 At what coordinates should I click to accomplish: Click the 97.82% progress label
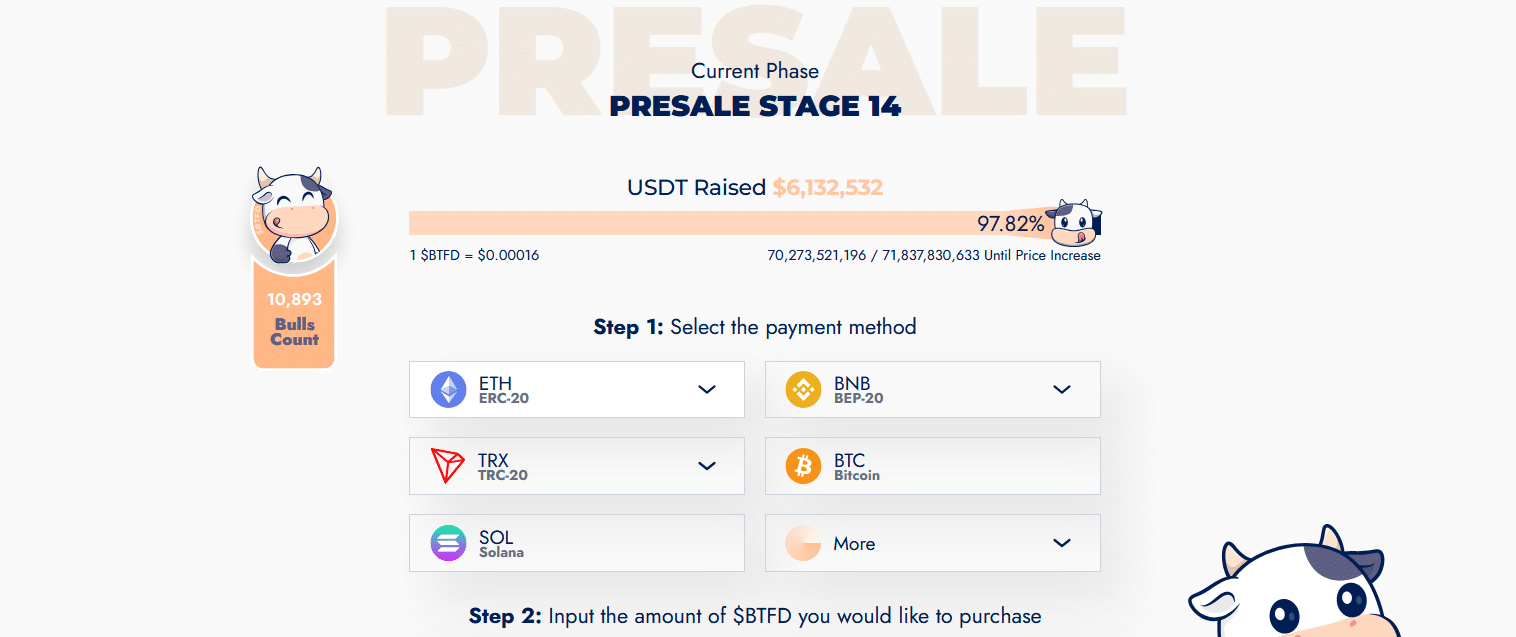(1010, 224)
